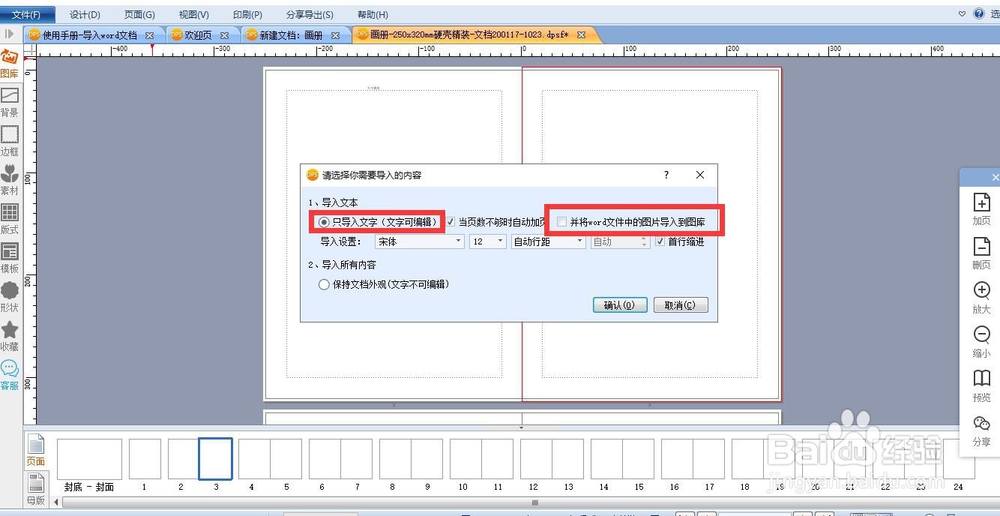Open the 边框 border panel

point(10,142)
